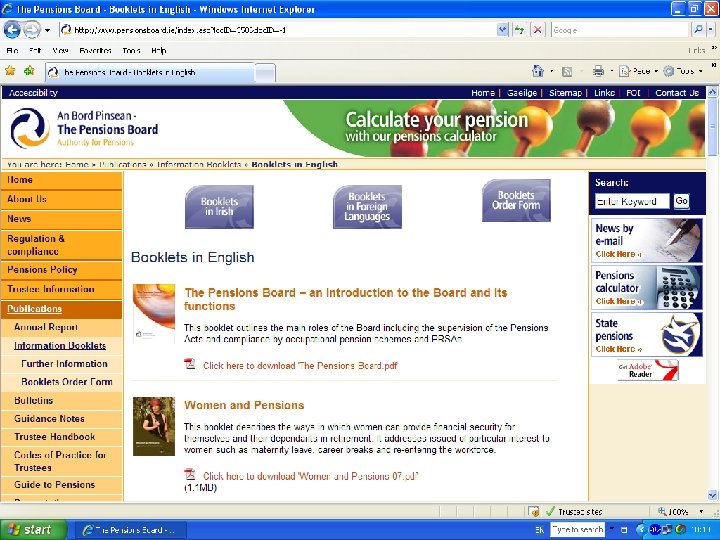The image size is (720, 540).
Task: Open the Tools menu in menu bar
Action: (131, 51)
